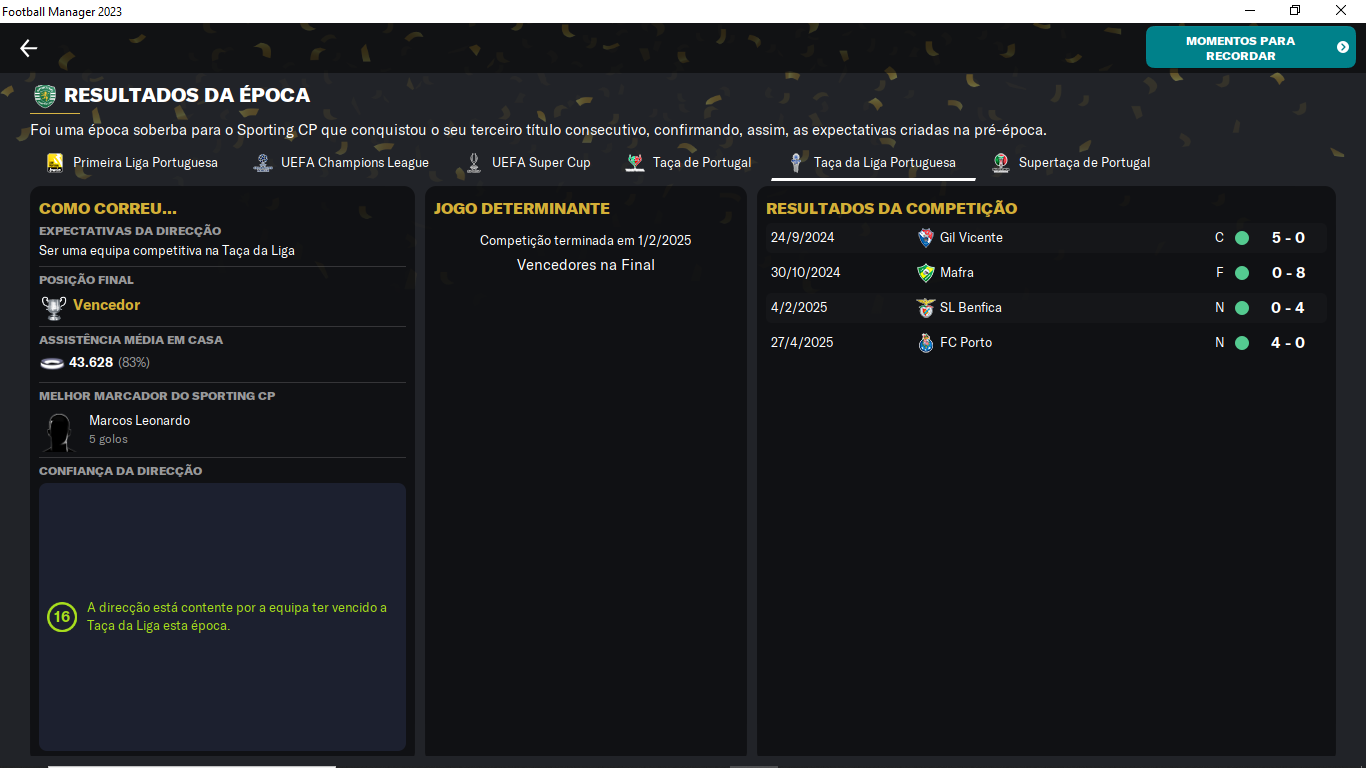Open the Mafra team link

[x=957, y=273]
